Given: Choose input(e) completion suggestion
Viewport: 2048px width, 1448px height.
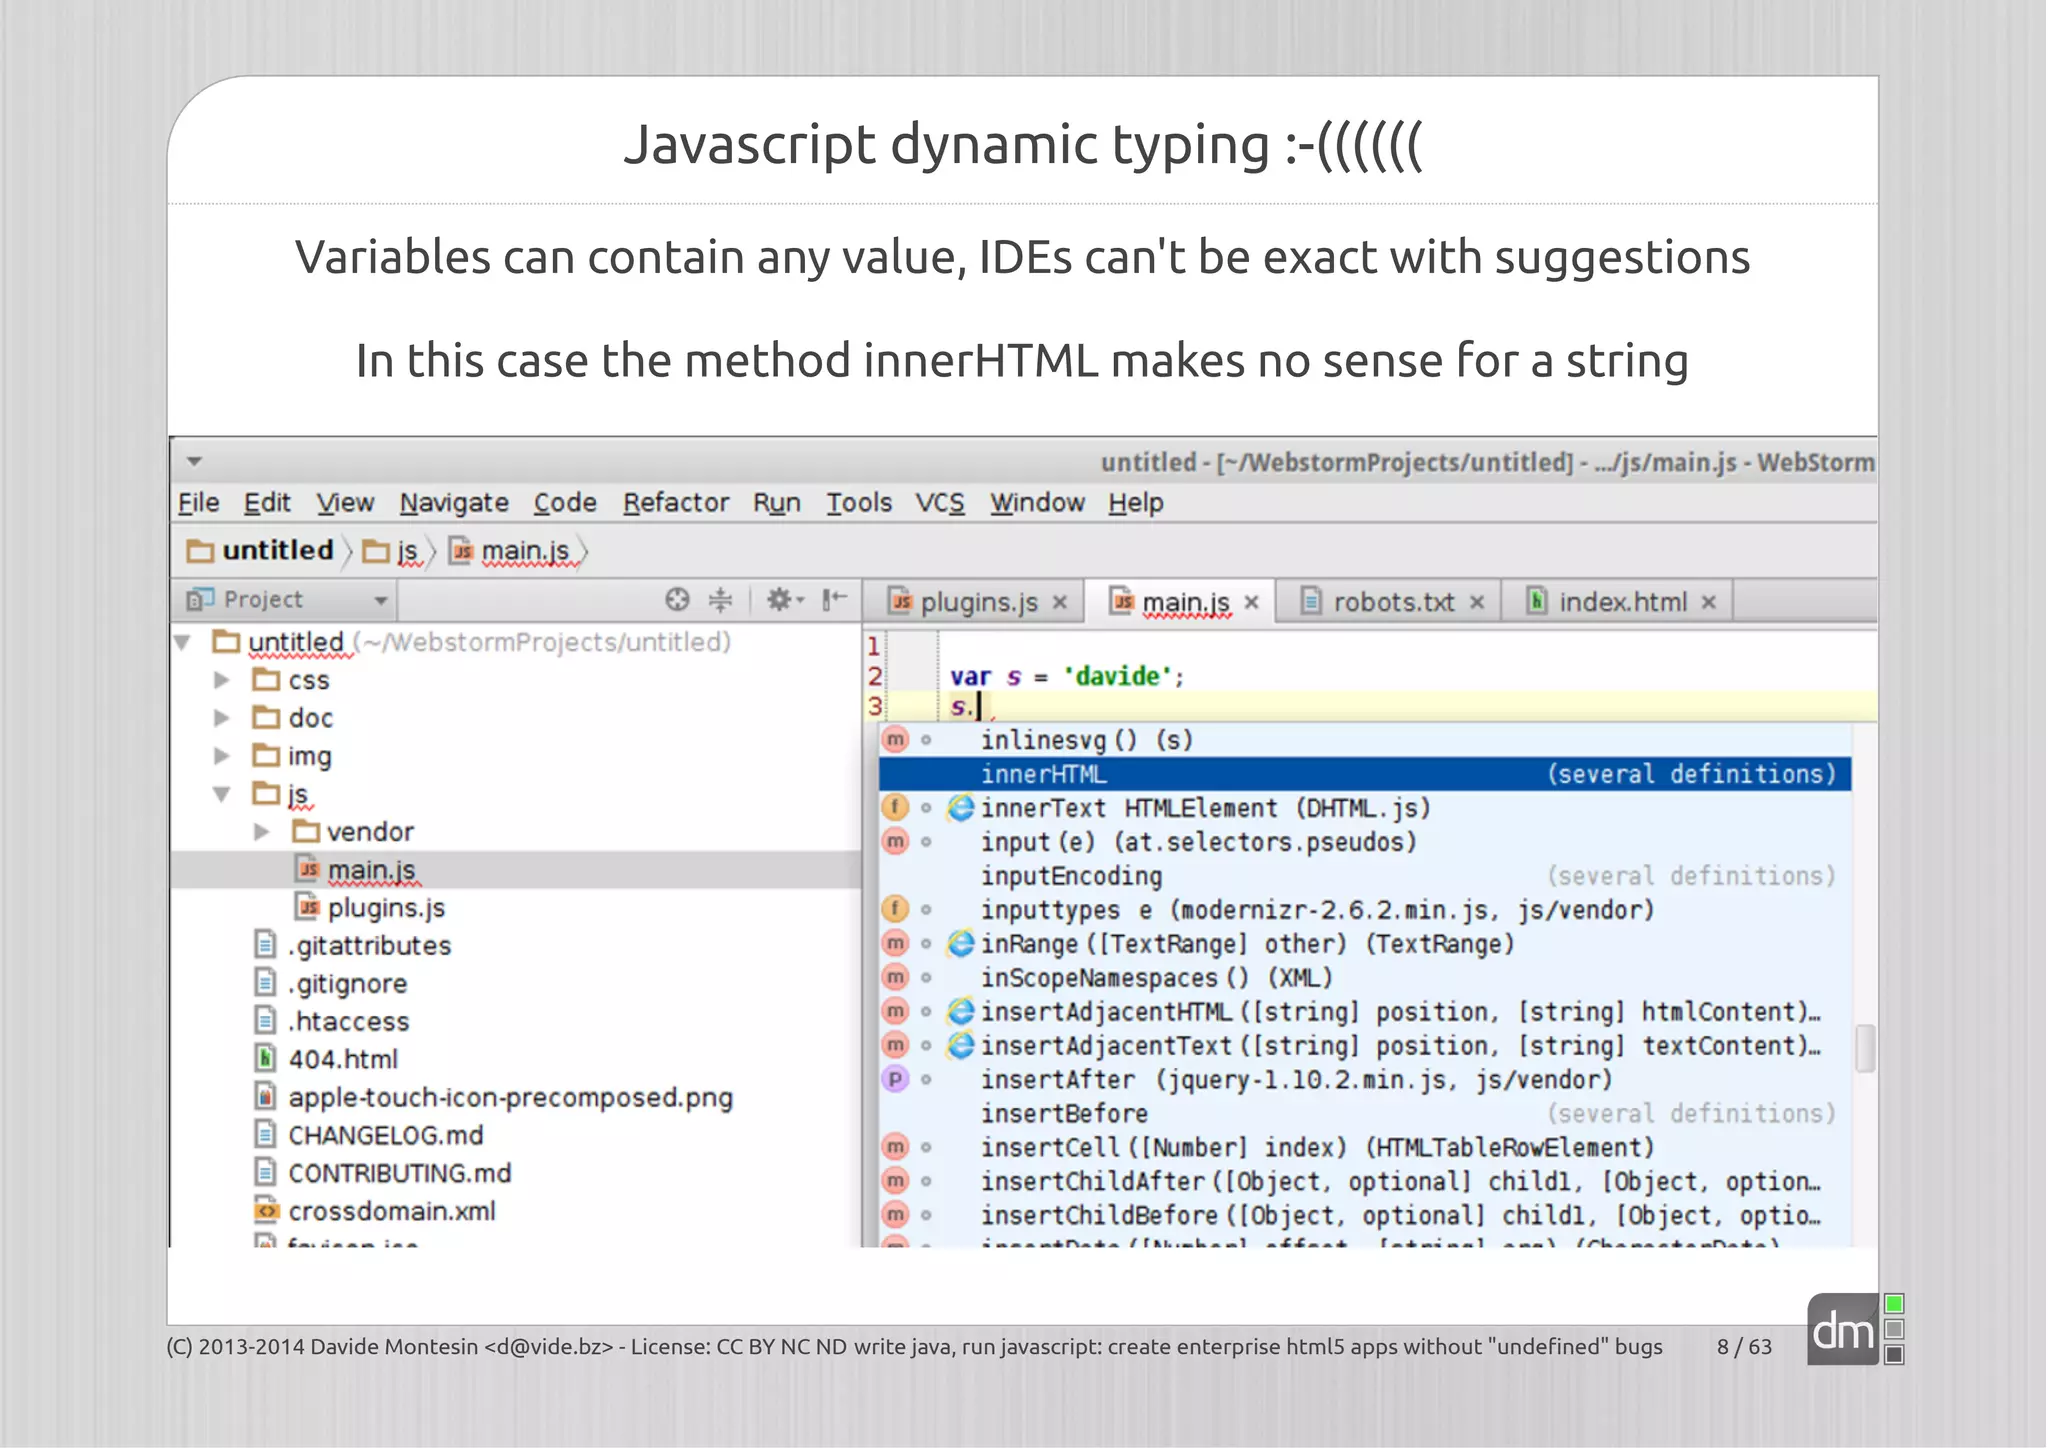Looking at the screenshot, I should click(x=1365, y=842).
